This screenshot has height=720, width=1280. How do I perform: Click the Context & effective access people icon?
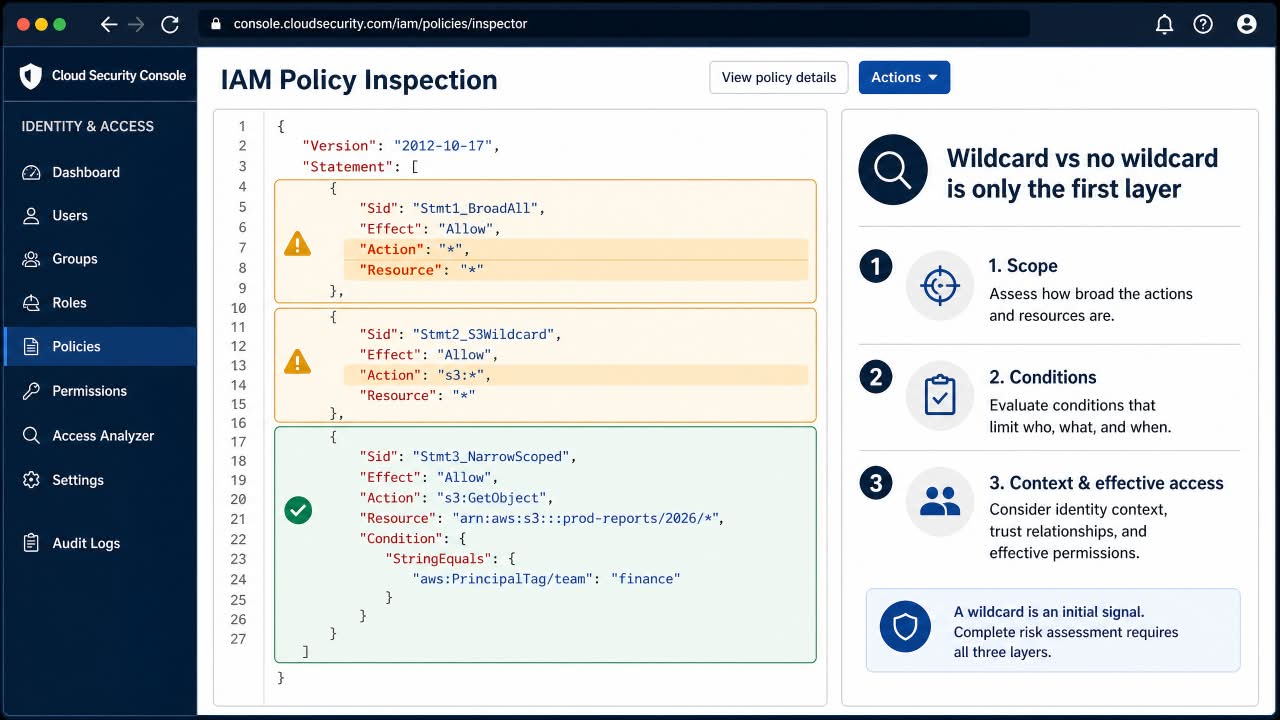(940, 501)
